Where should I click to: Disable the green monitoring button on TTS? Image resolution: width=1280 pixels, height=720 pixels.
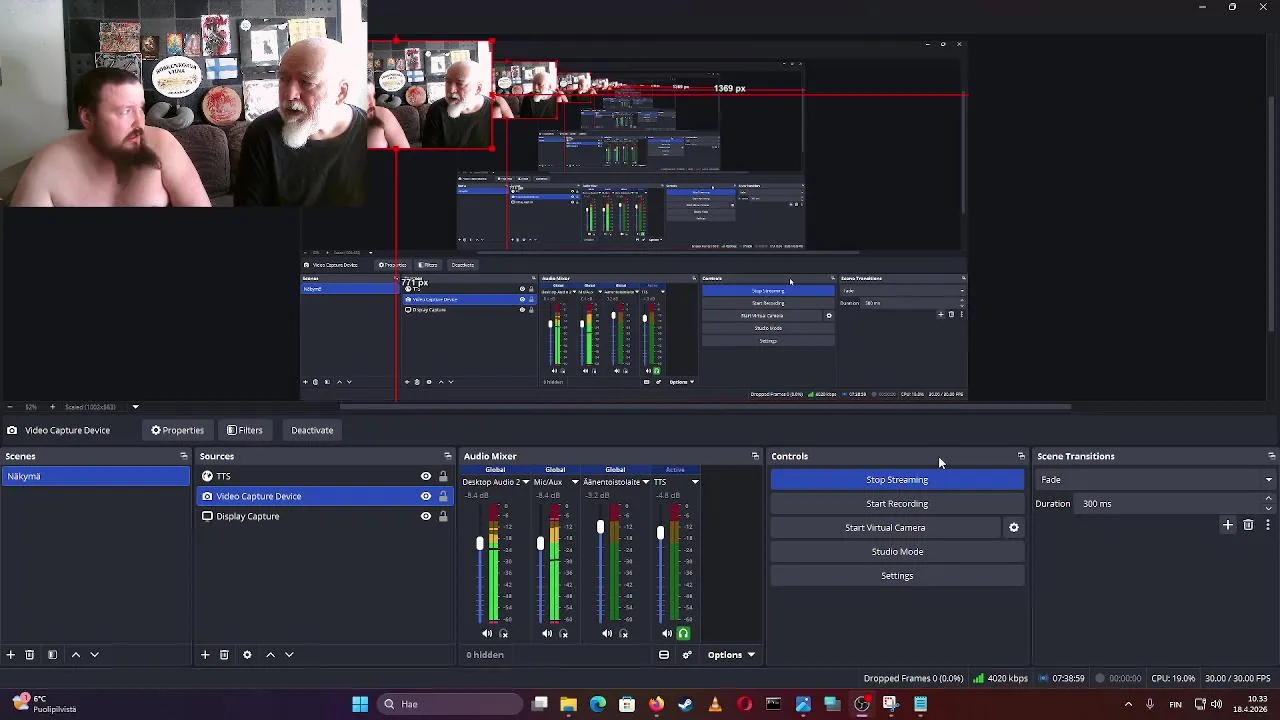coord(683,633)
